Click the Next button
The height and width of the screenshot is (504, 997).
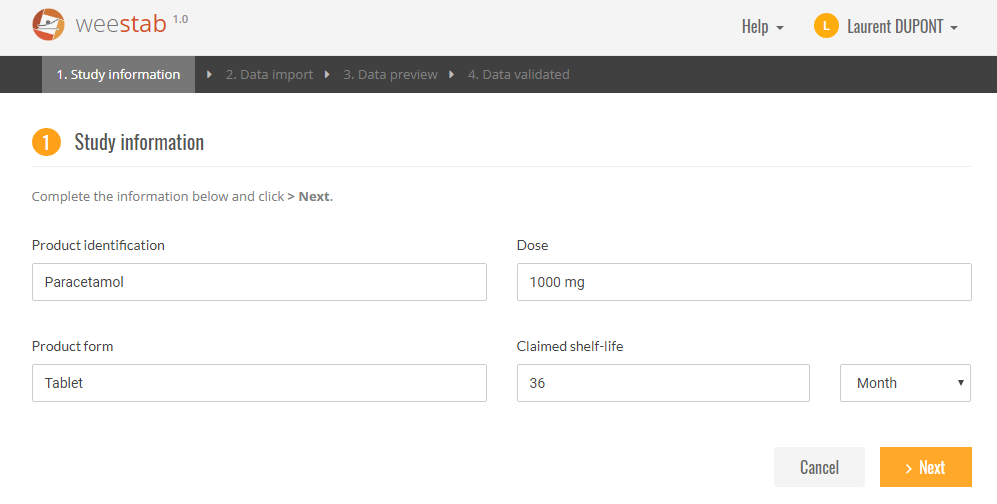tap(926, 467)
